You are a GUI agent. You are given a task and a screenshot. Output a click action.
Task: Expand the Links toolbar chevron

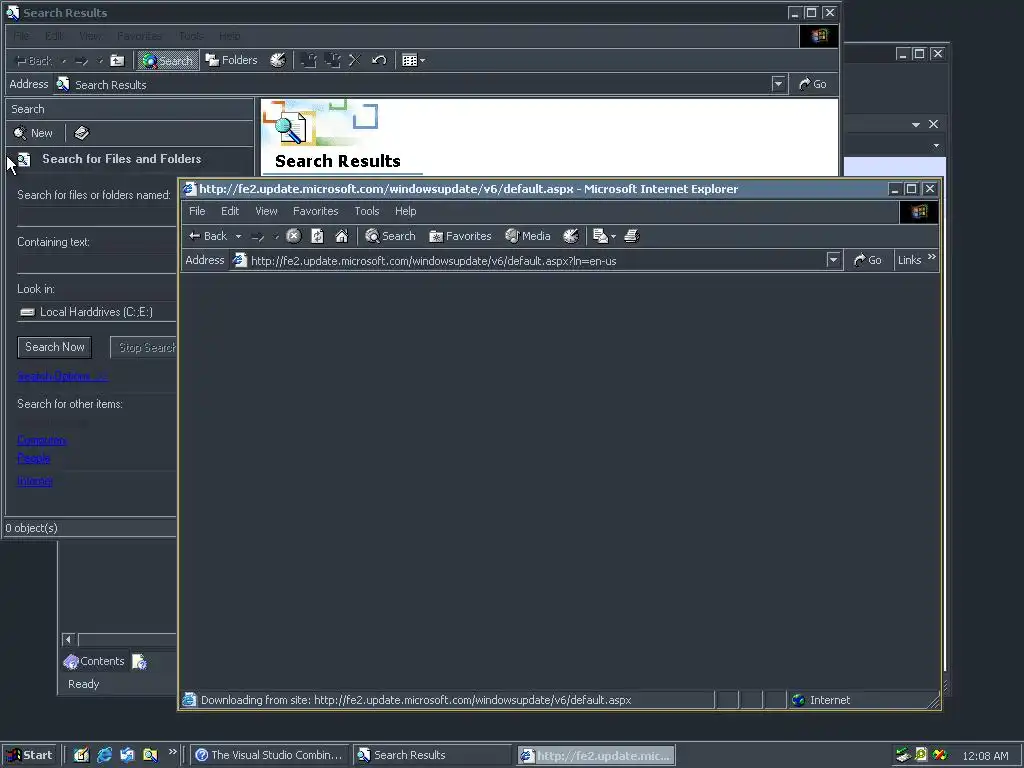point(932,257)
